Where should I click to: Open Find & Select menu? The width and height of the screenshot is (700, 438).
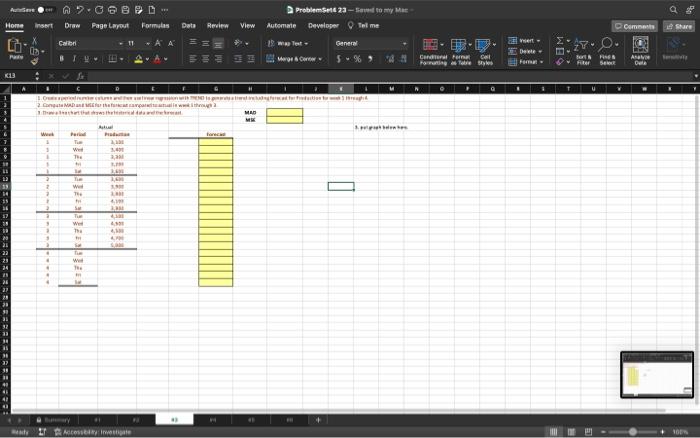pyautogui.click(x=608, y=52)
